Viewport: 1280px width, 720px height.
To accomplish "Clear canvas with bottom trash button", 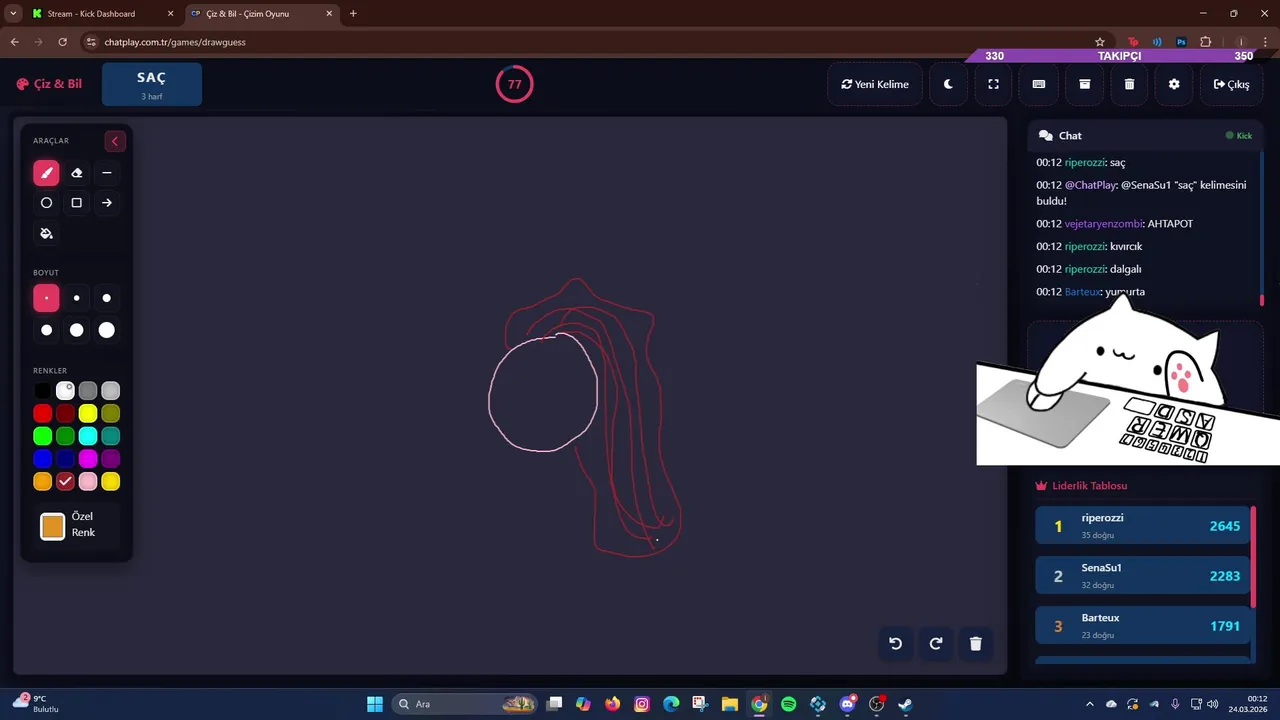I will (976, 644).
